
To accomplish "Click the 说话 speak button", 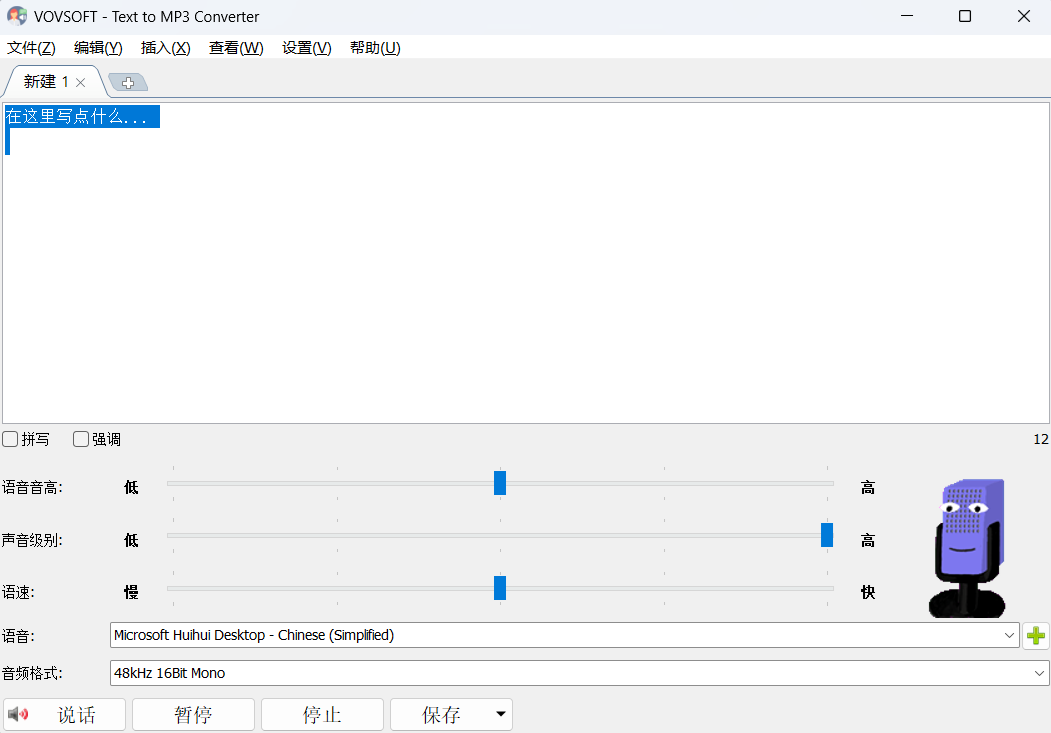I will click(64, 714).
